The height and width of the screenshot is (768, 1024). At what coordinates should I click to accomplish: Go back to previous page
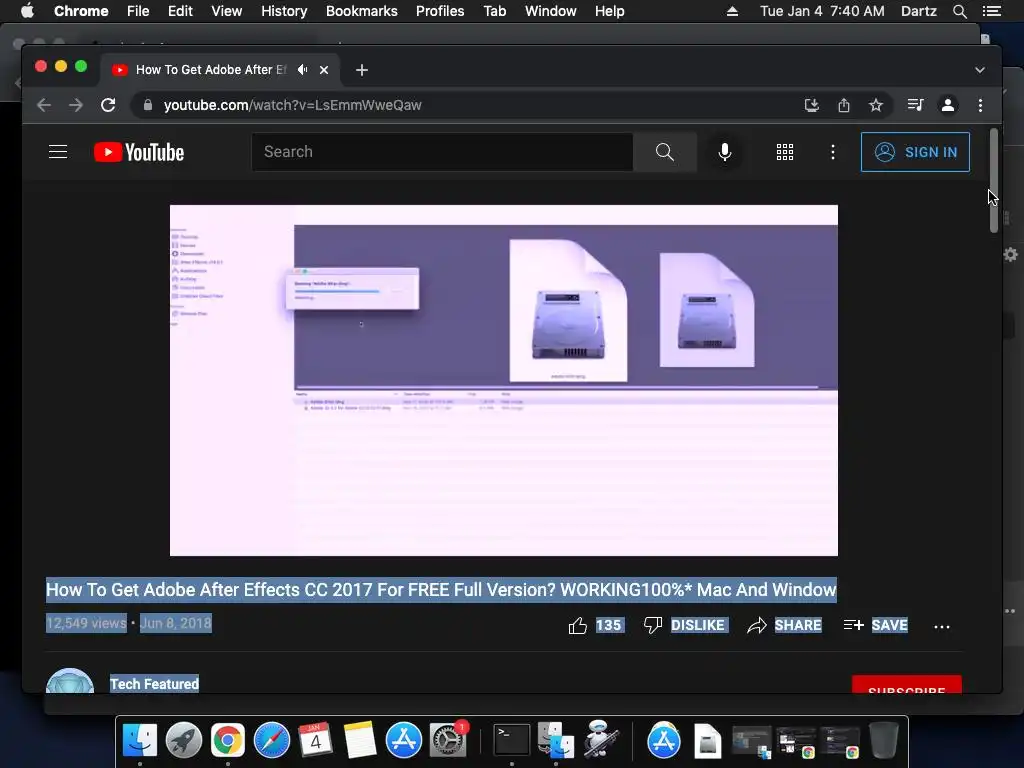(44, 105)
